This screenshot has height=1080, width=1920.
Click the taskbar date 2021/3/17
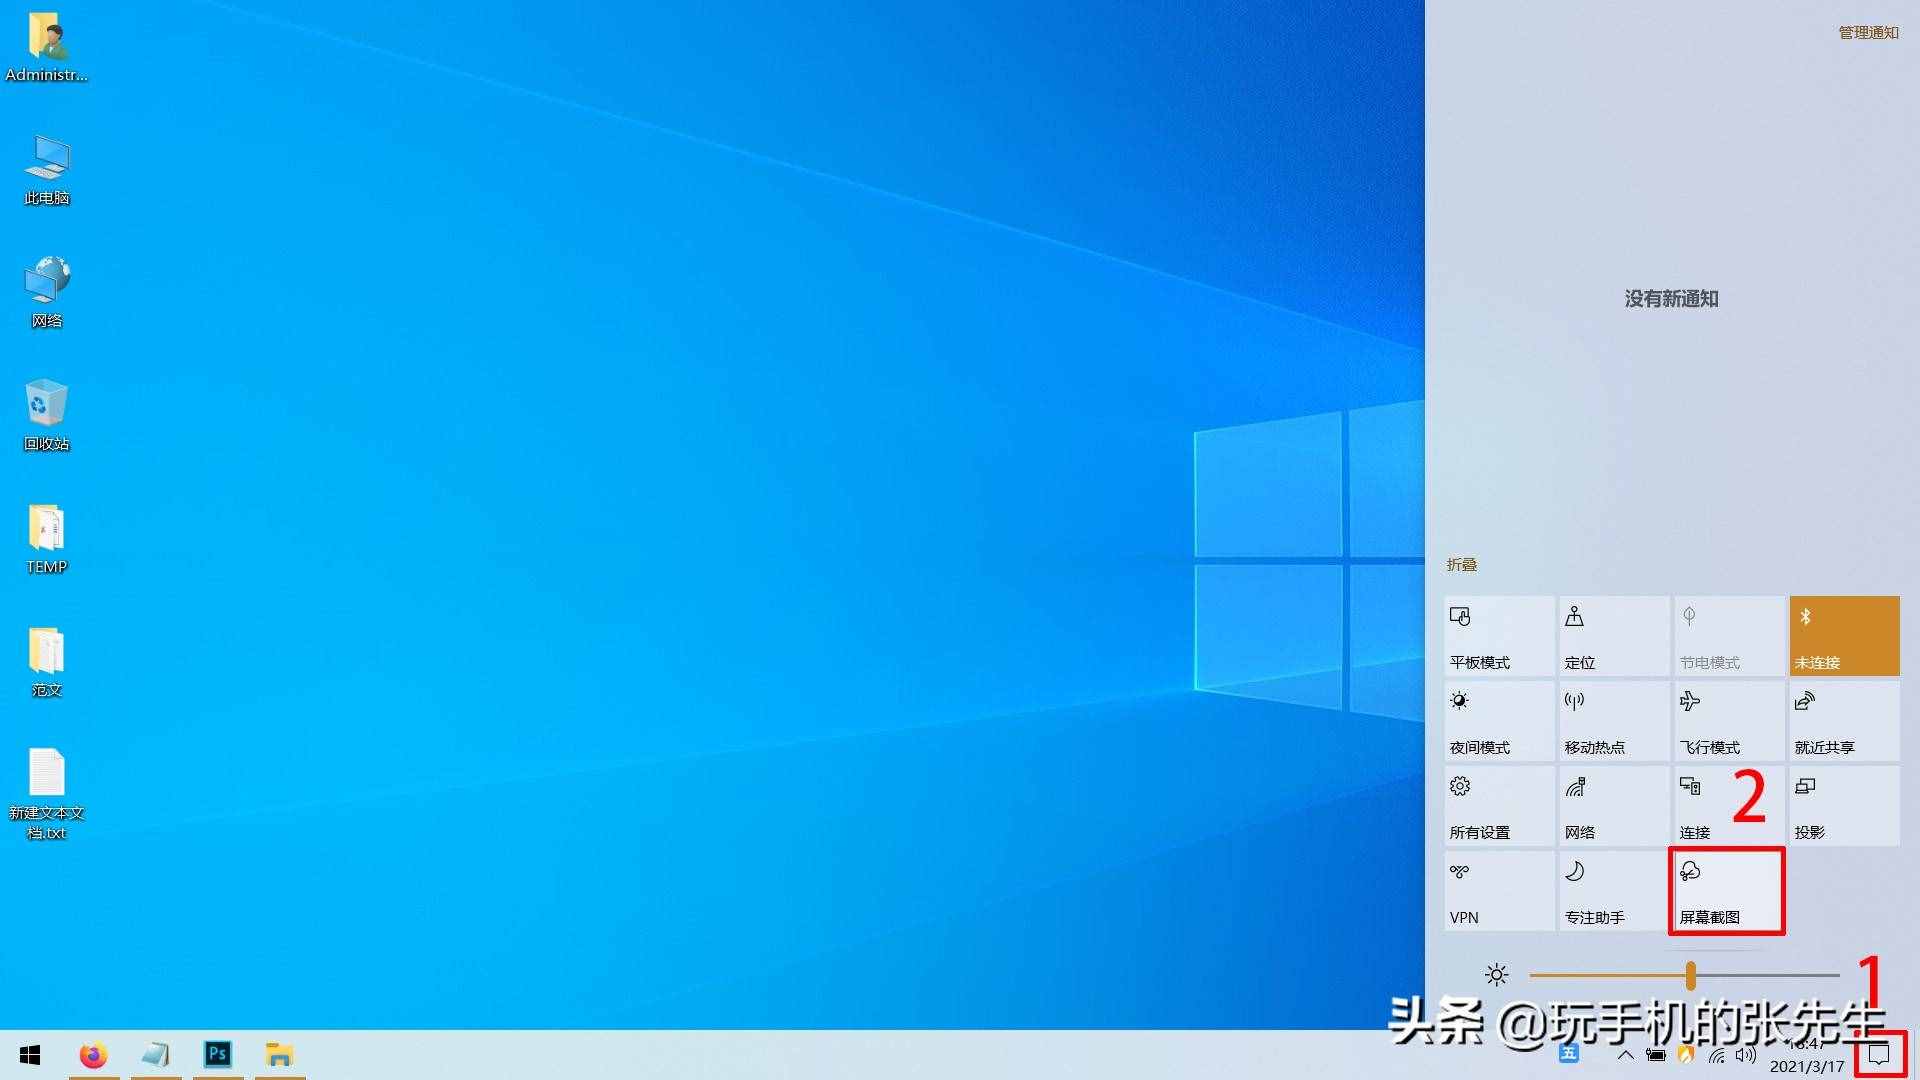(x=1806, y=1067)
